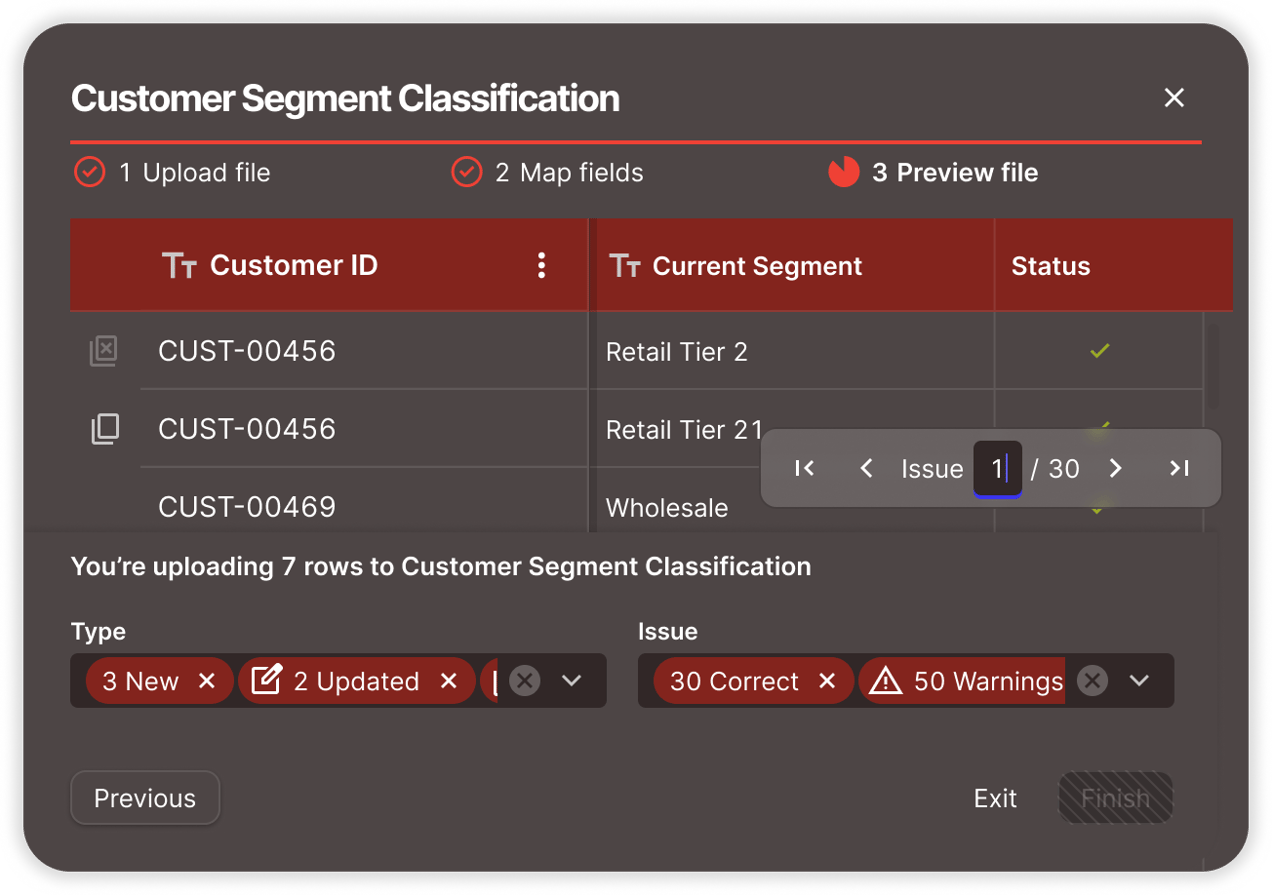This screenshot has height=895, width=1272.
Task: Click the issue number input field
Action: pyautogui.click(x=997, y=468)
